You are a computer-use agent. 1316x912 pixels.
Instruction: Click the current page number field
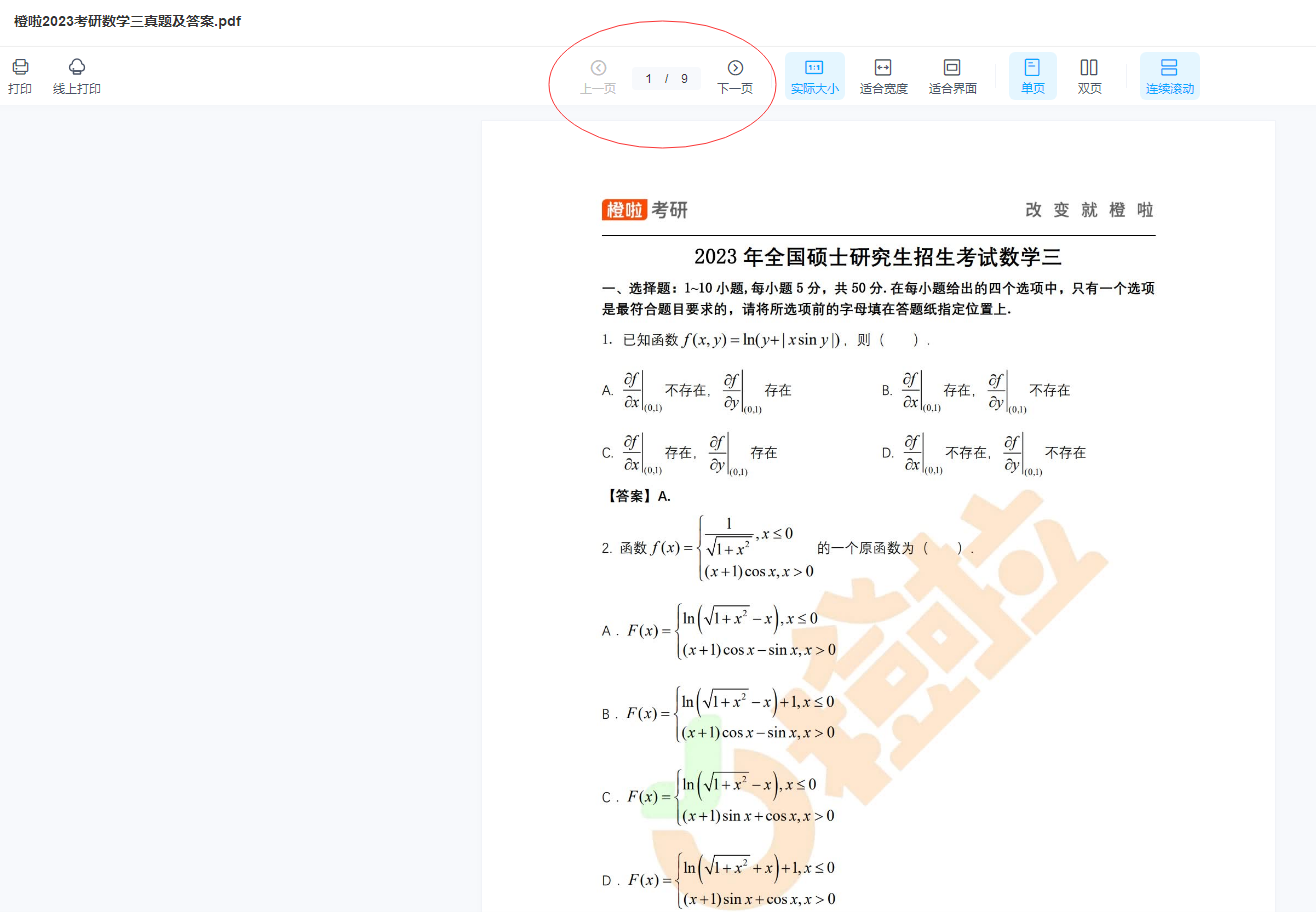point(650,79)
